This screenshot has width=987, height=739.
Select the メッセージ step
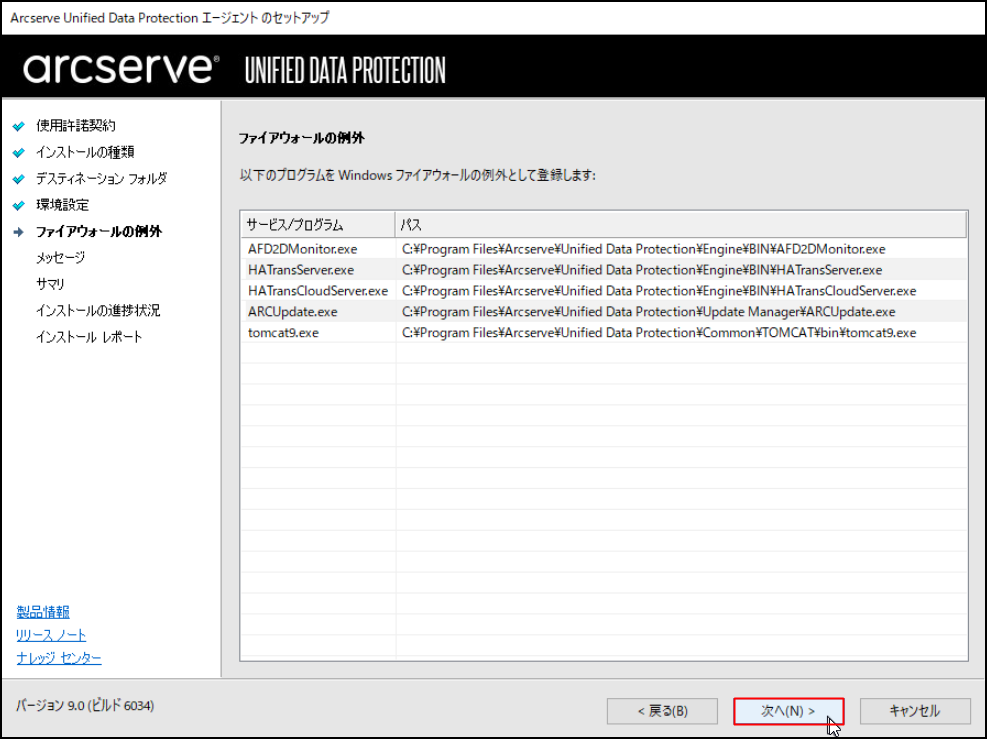point(60,257)
